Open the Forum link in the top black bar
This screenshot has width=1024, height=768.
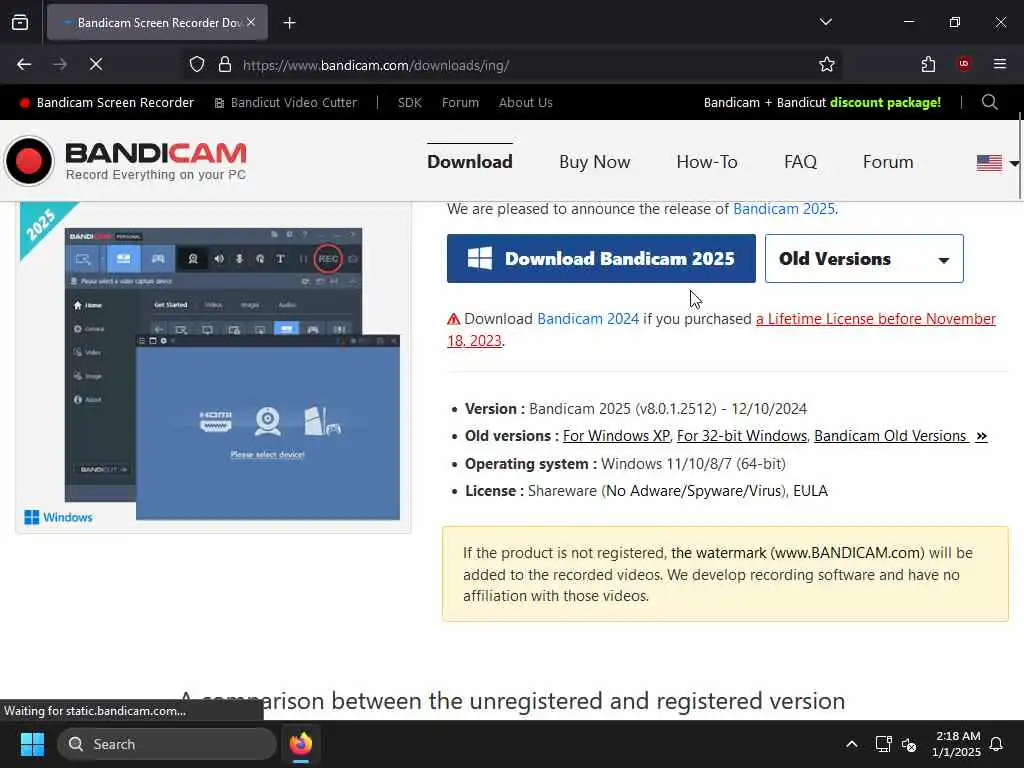point(460,103)
